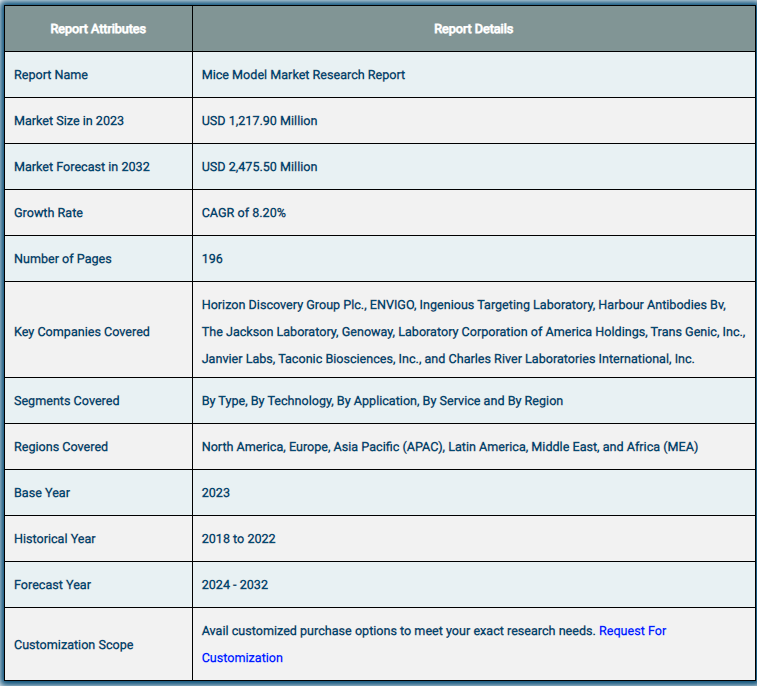This screenshot has width=757, height=686.
Task: Select the CAGR of 8.20% value
Action: pos(244,212)
